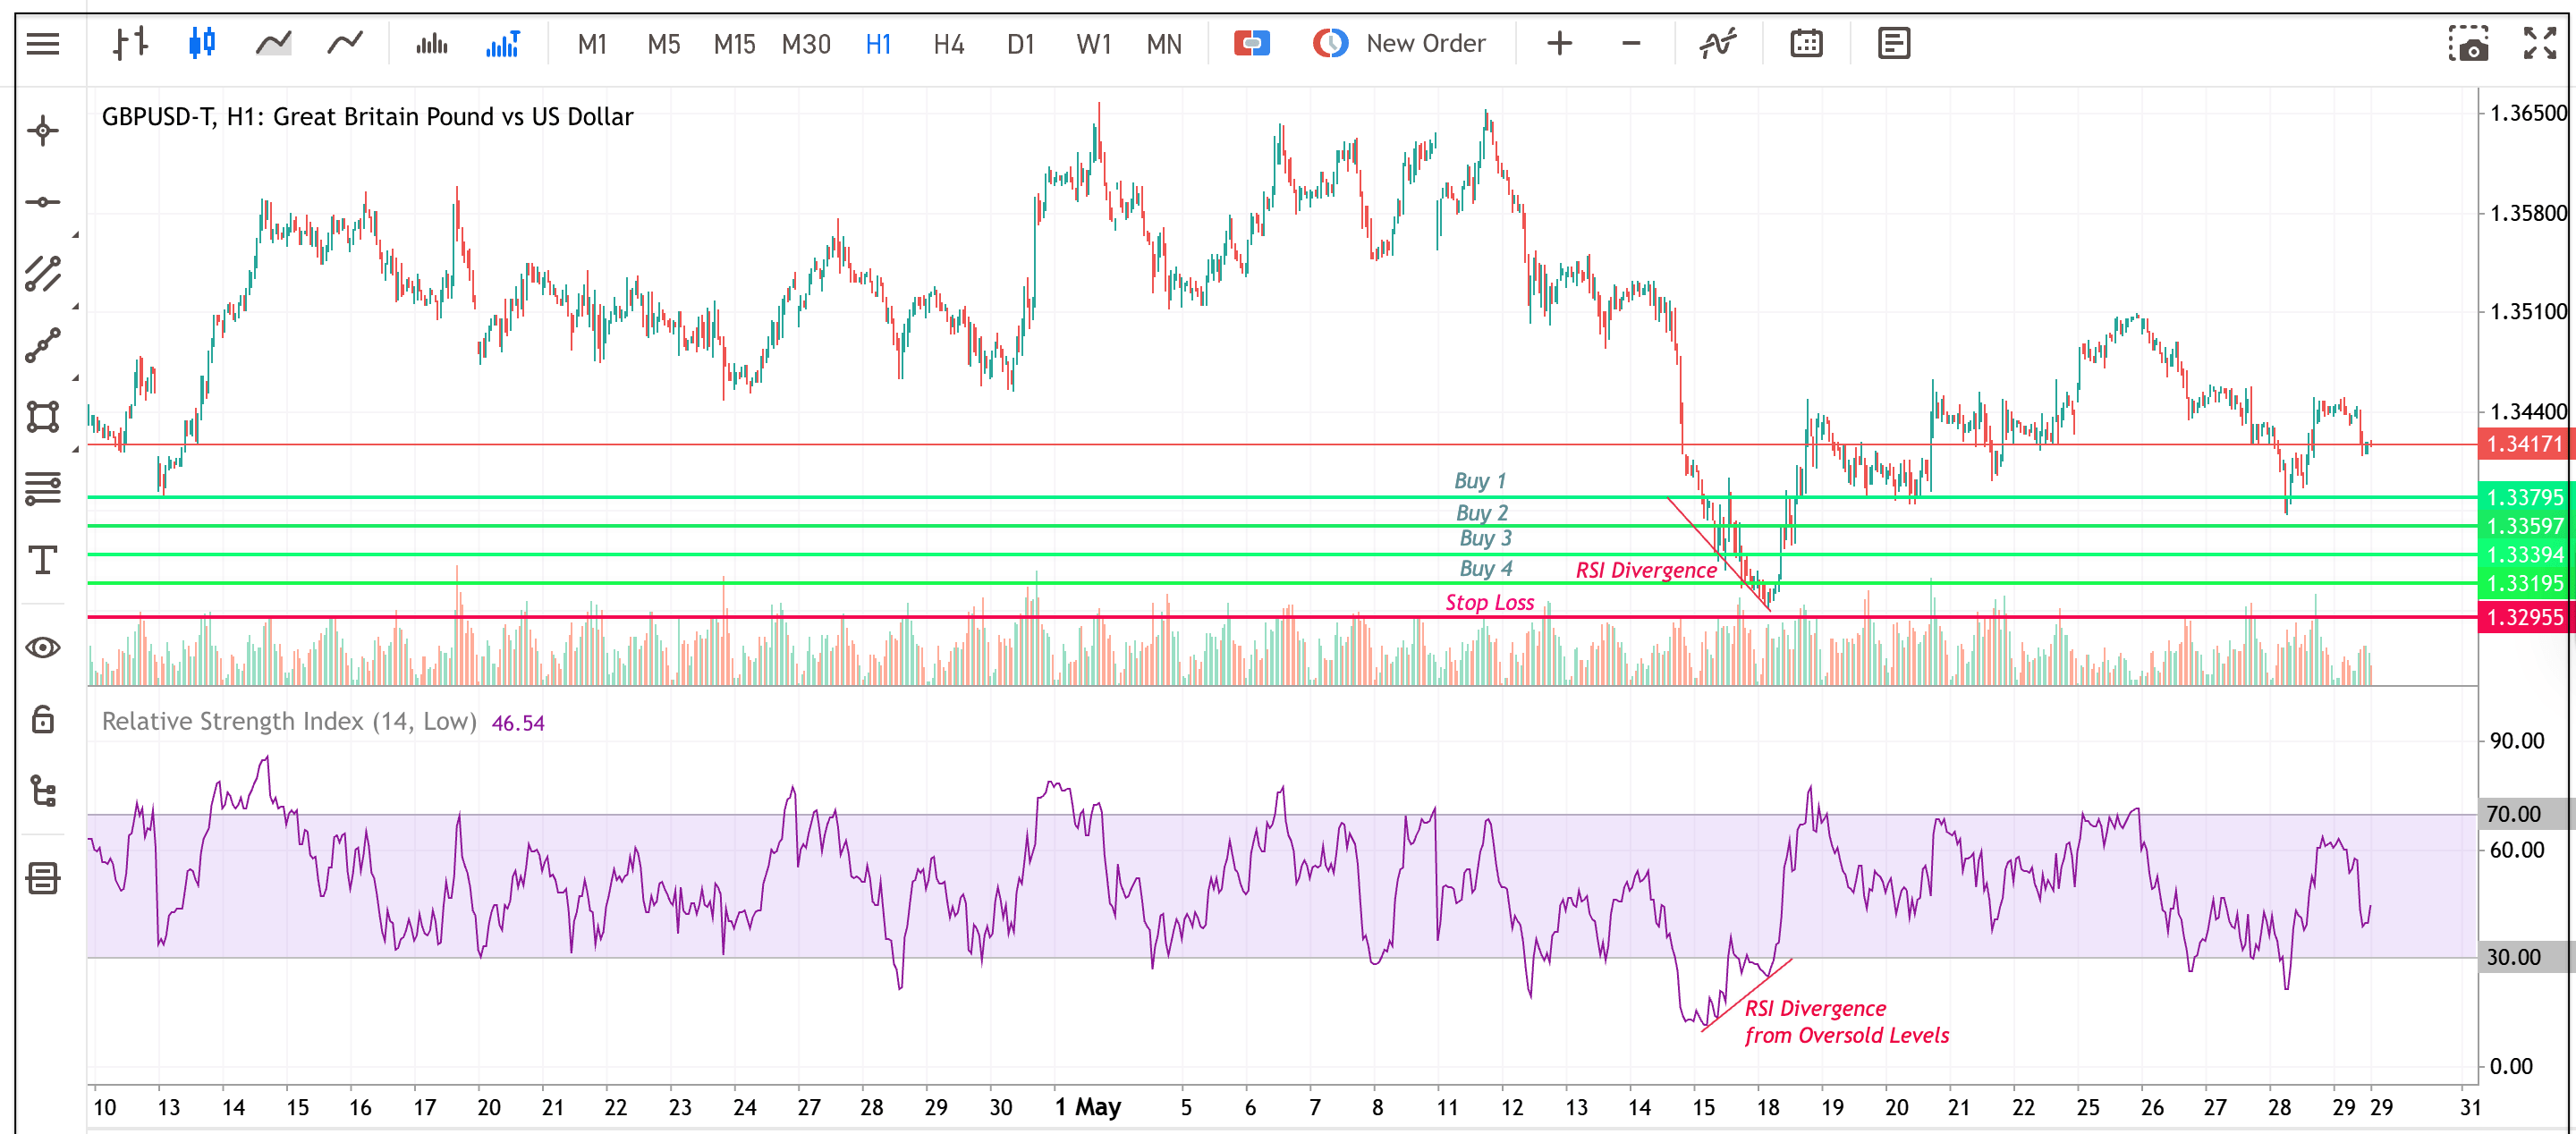Click the RSI value 46.54
This screenshot has width=2576, height=1134.
coord(518,723)
